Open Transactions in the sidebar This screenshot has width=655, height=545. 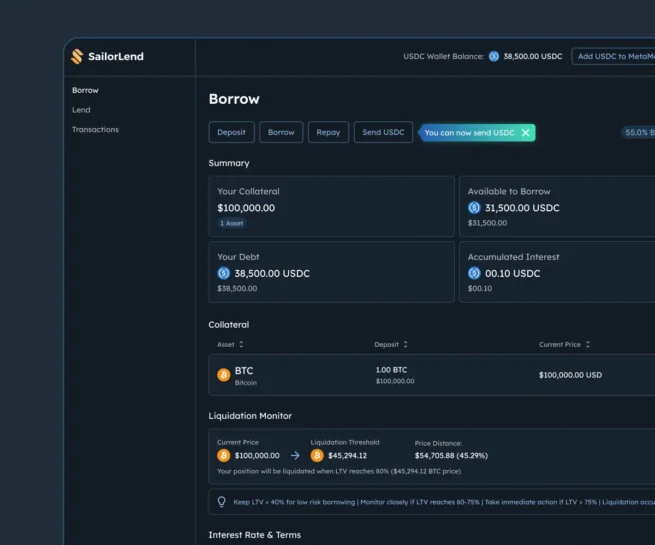tap(95, 129)
